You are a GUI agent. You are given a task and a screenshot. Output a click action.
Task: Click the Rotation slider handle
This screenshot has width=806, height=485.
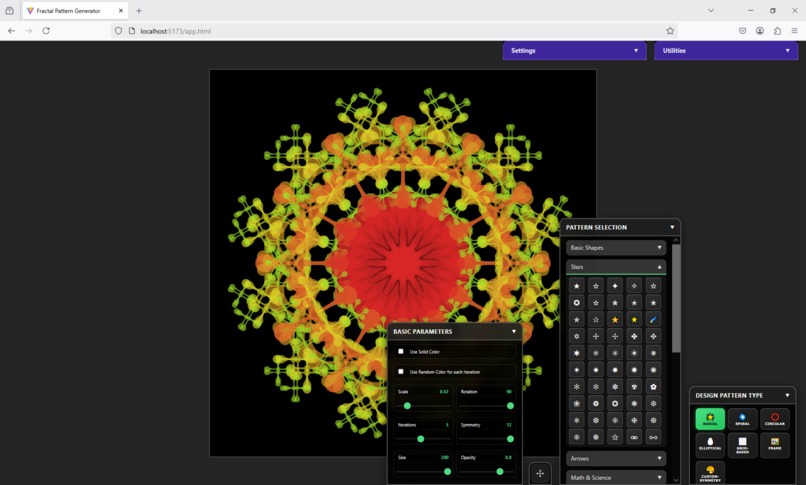510,406
